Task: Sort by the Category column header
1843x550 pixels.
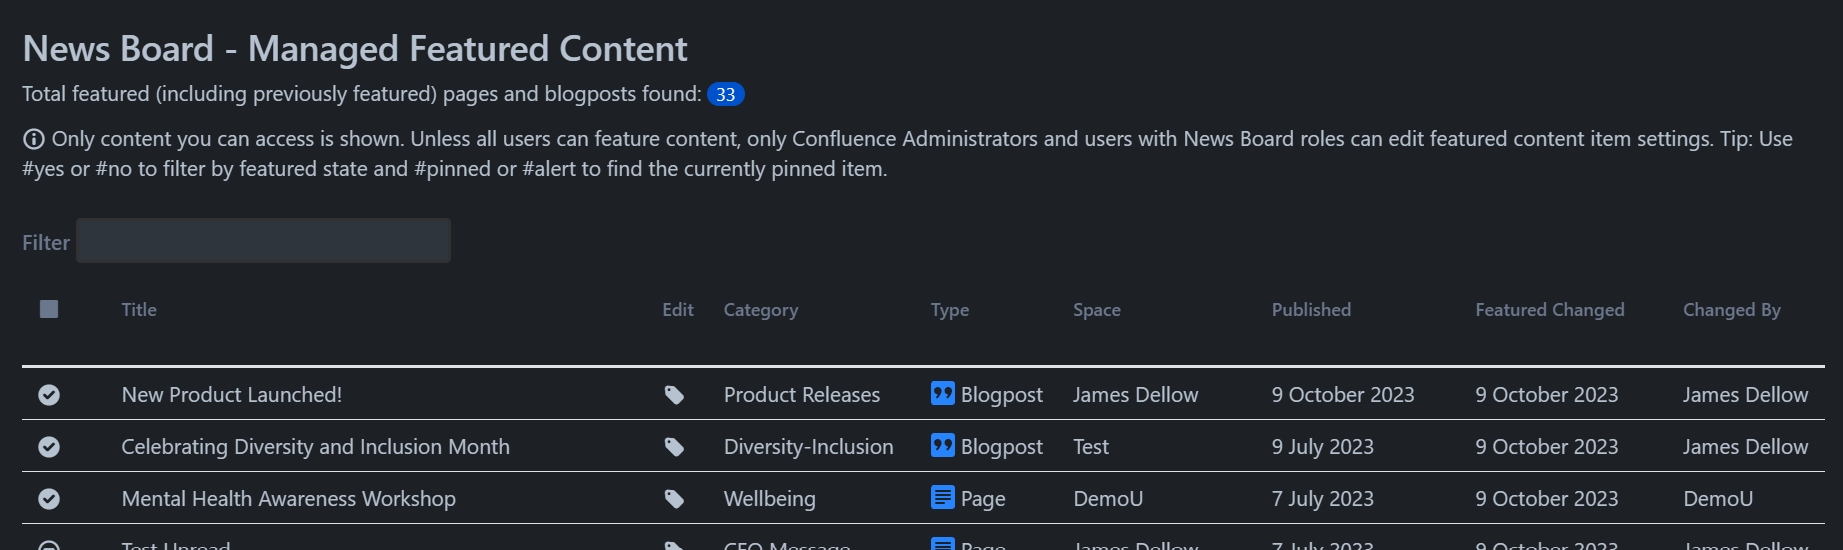Action: coord(761,310)
